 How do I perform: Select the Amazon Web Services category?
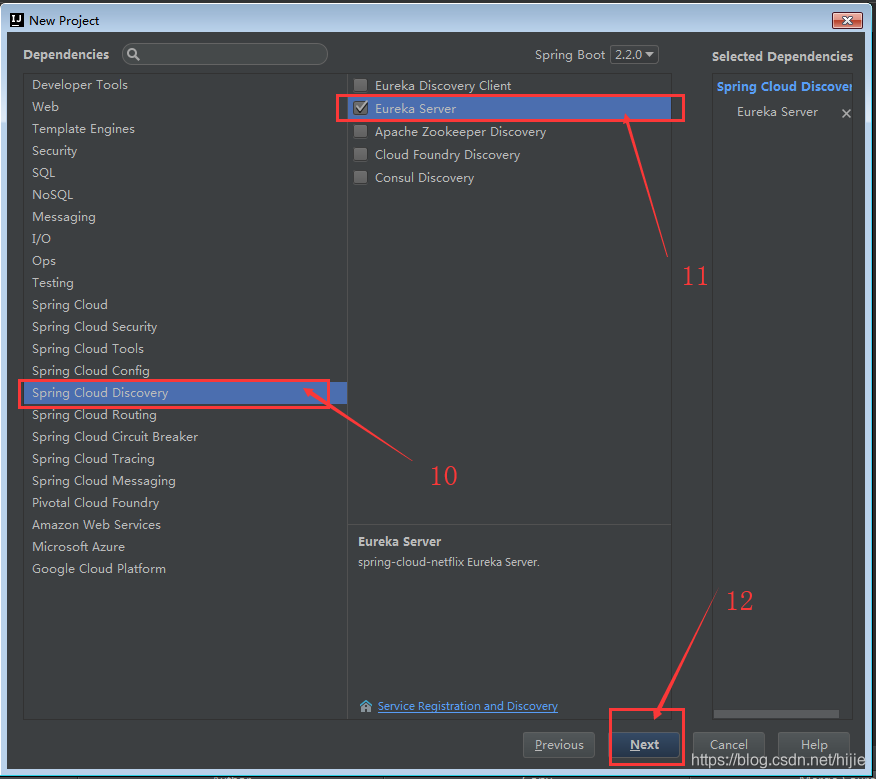[x=185, y=525]
